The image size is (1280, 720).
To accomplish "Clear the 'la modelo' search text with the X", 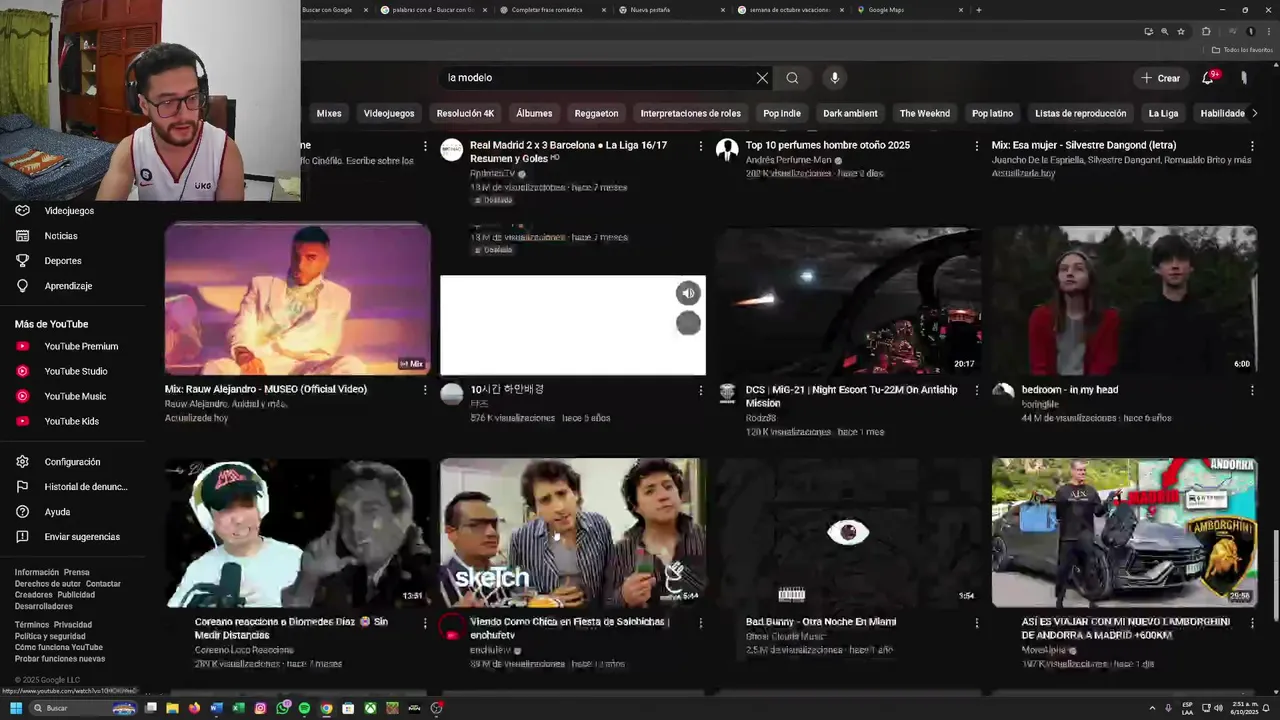I will coord(762,78).
